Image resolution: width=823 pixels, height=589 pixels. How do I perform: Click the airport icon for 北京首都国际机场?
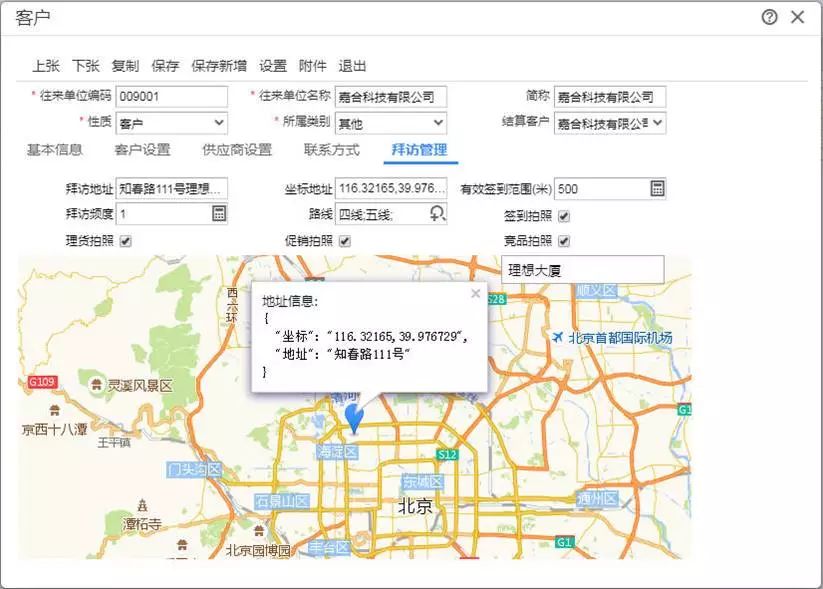558,338
